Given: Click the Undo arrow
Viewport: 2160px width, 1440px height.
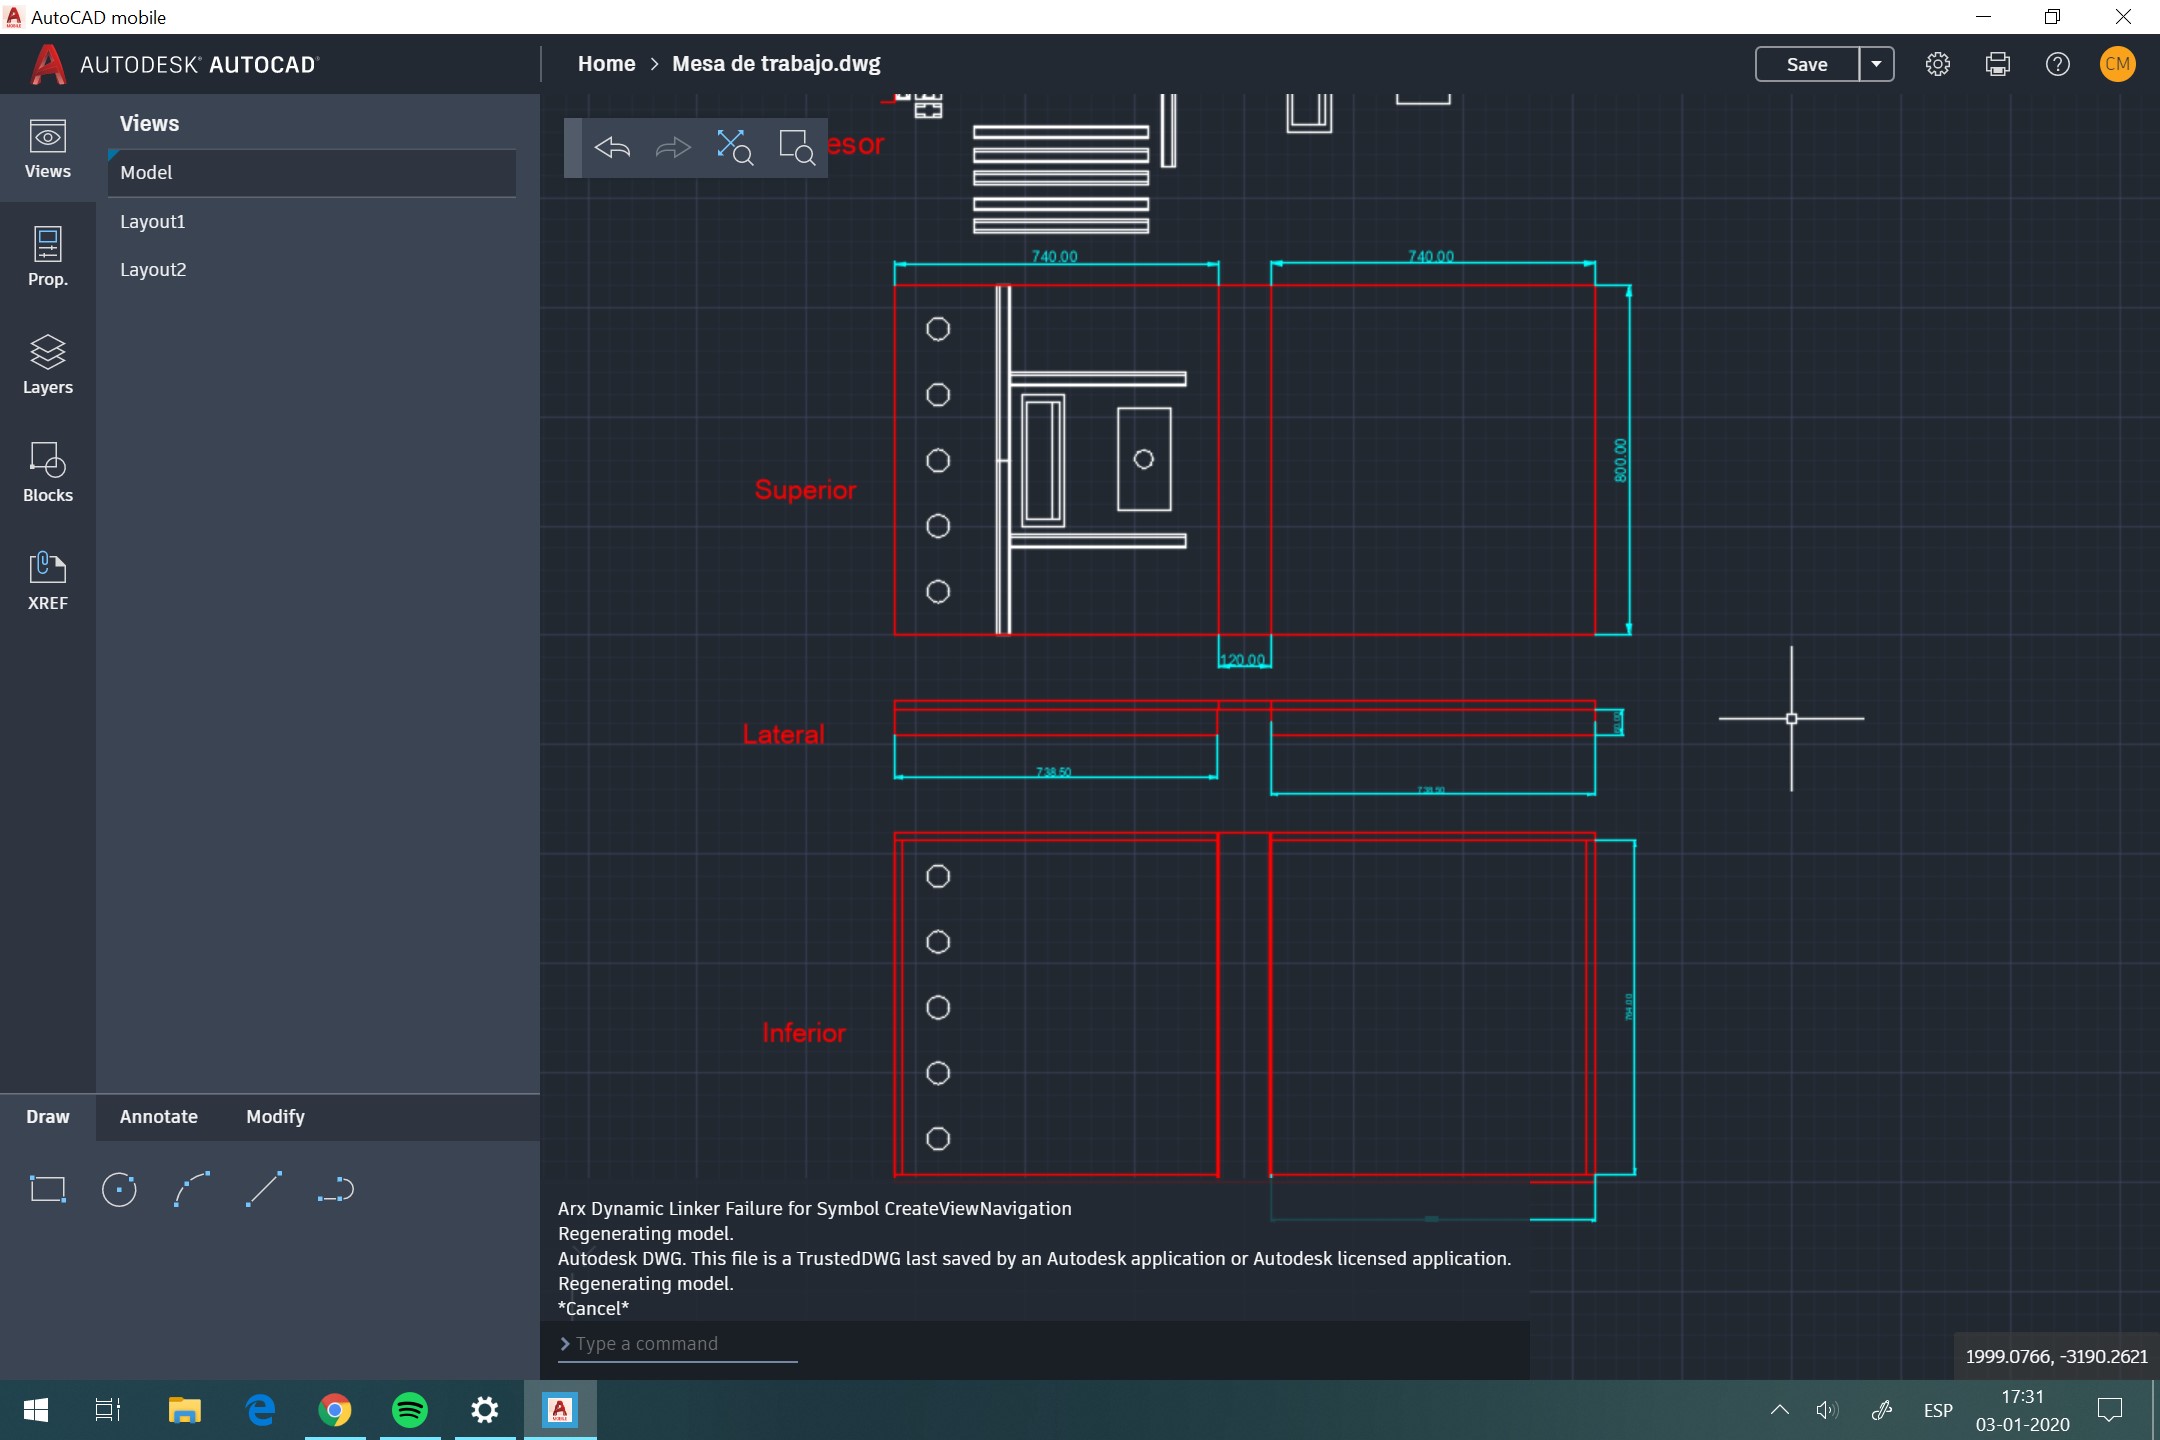Looking at the screenshot, I should tap(612, 148).
